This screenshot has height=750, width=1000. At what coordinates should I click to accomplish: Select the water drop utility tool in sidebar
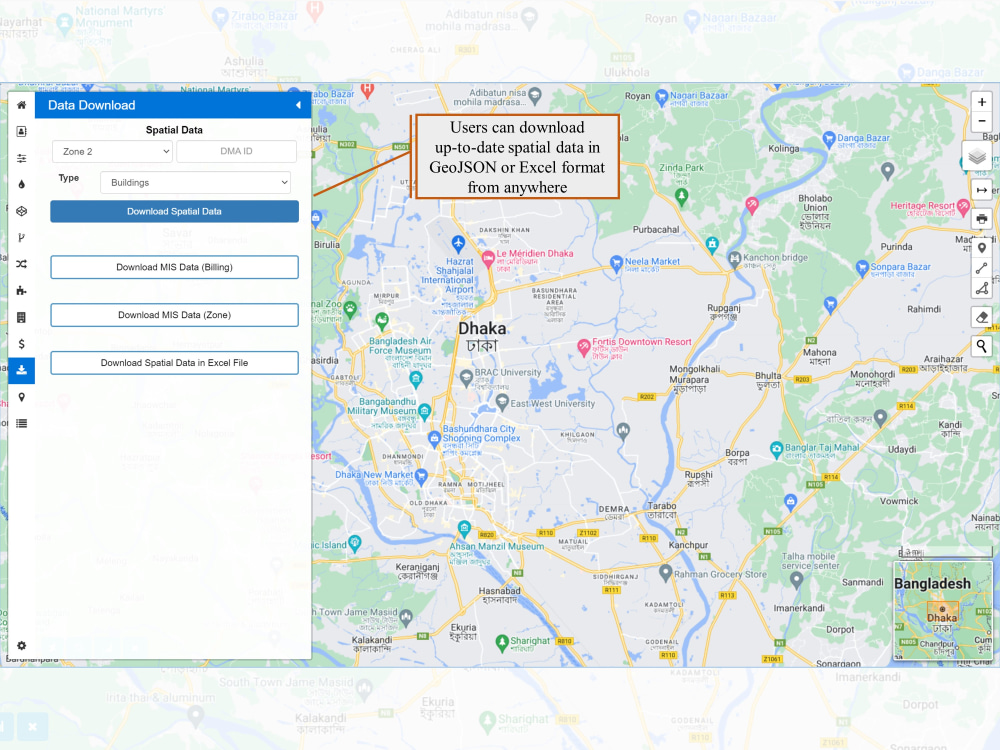pos(21,184)
